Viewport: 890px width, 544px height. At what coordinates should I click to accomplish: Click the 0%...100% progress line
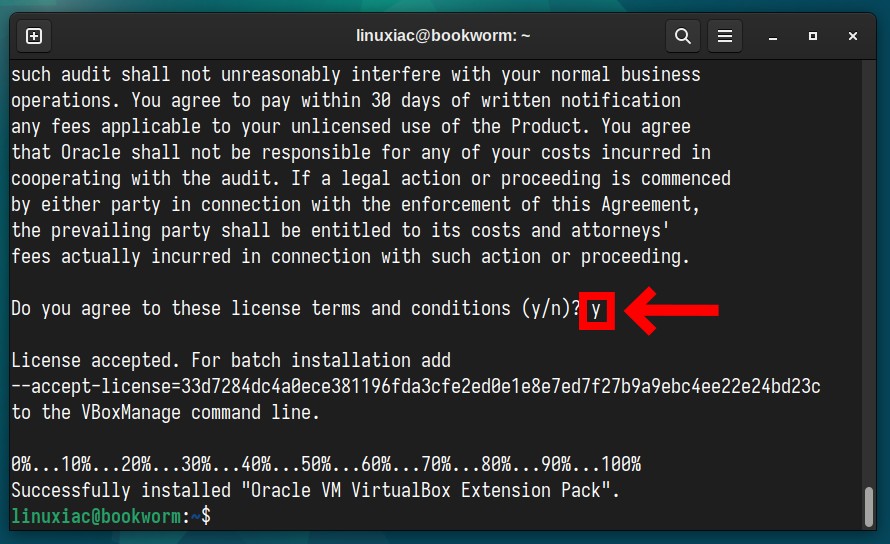click(x=326, y=464)
